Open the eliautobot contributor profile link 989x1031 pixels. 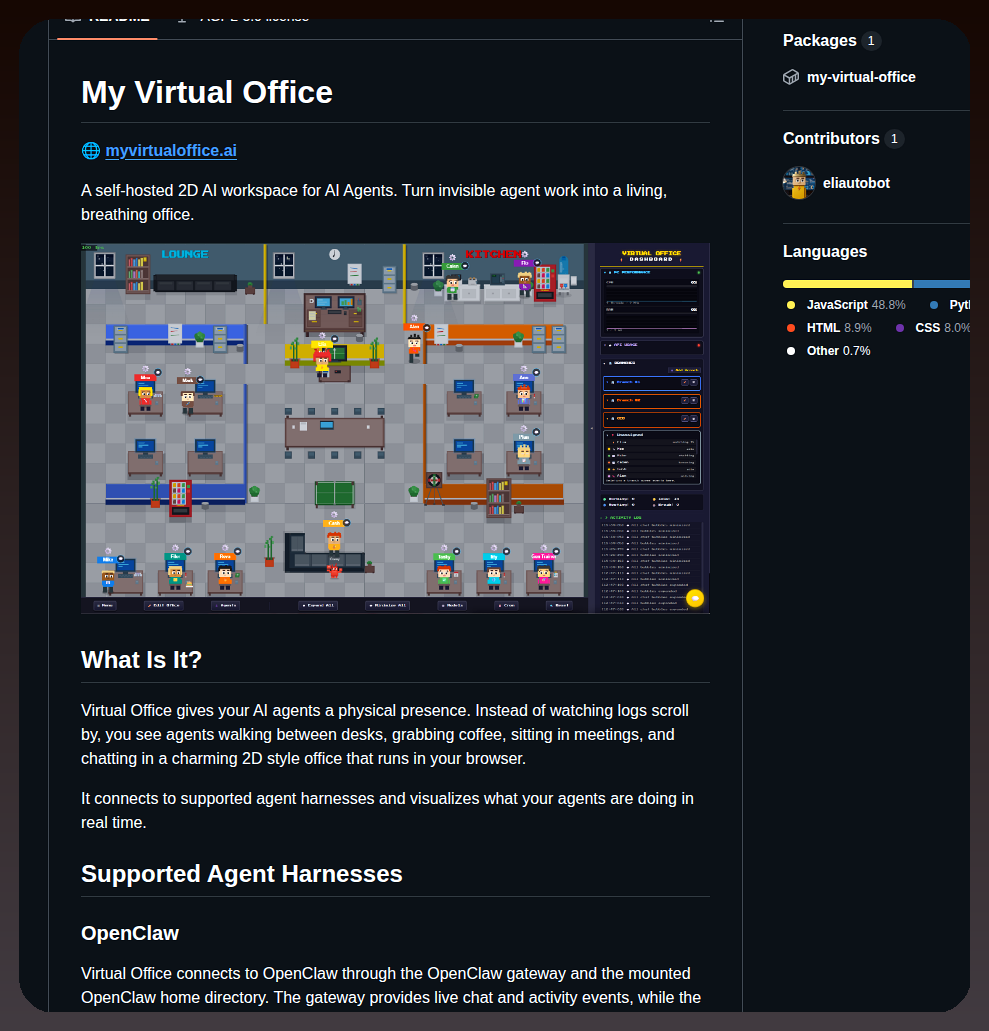(x=856, y=183)
